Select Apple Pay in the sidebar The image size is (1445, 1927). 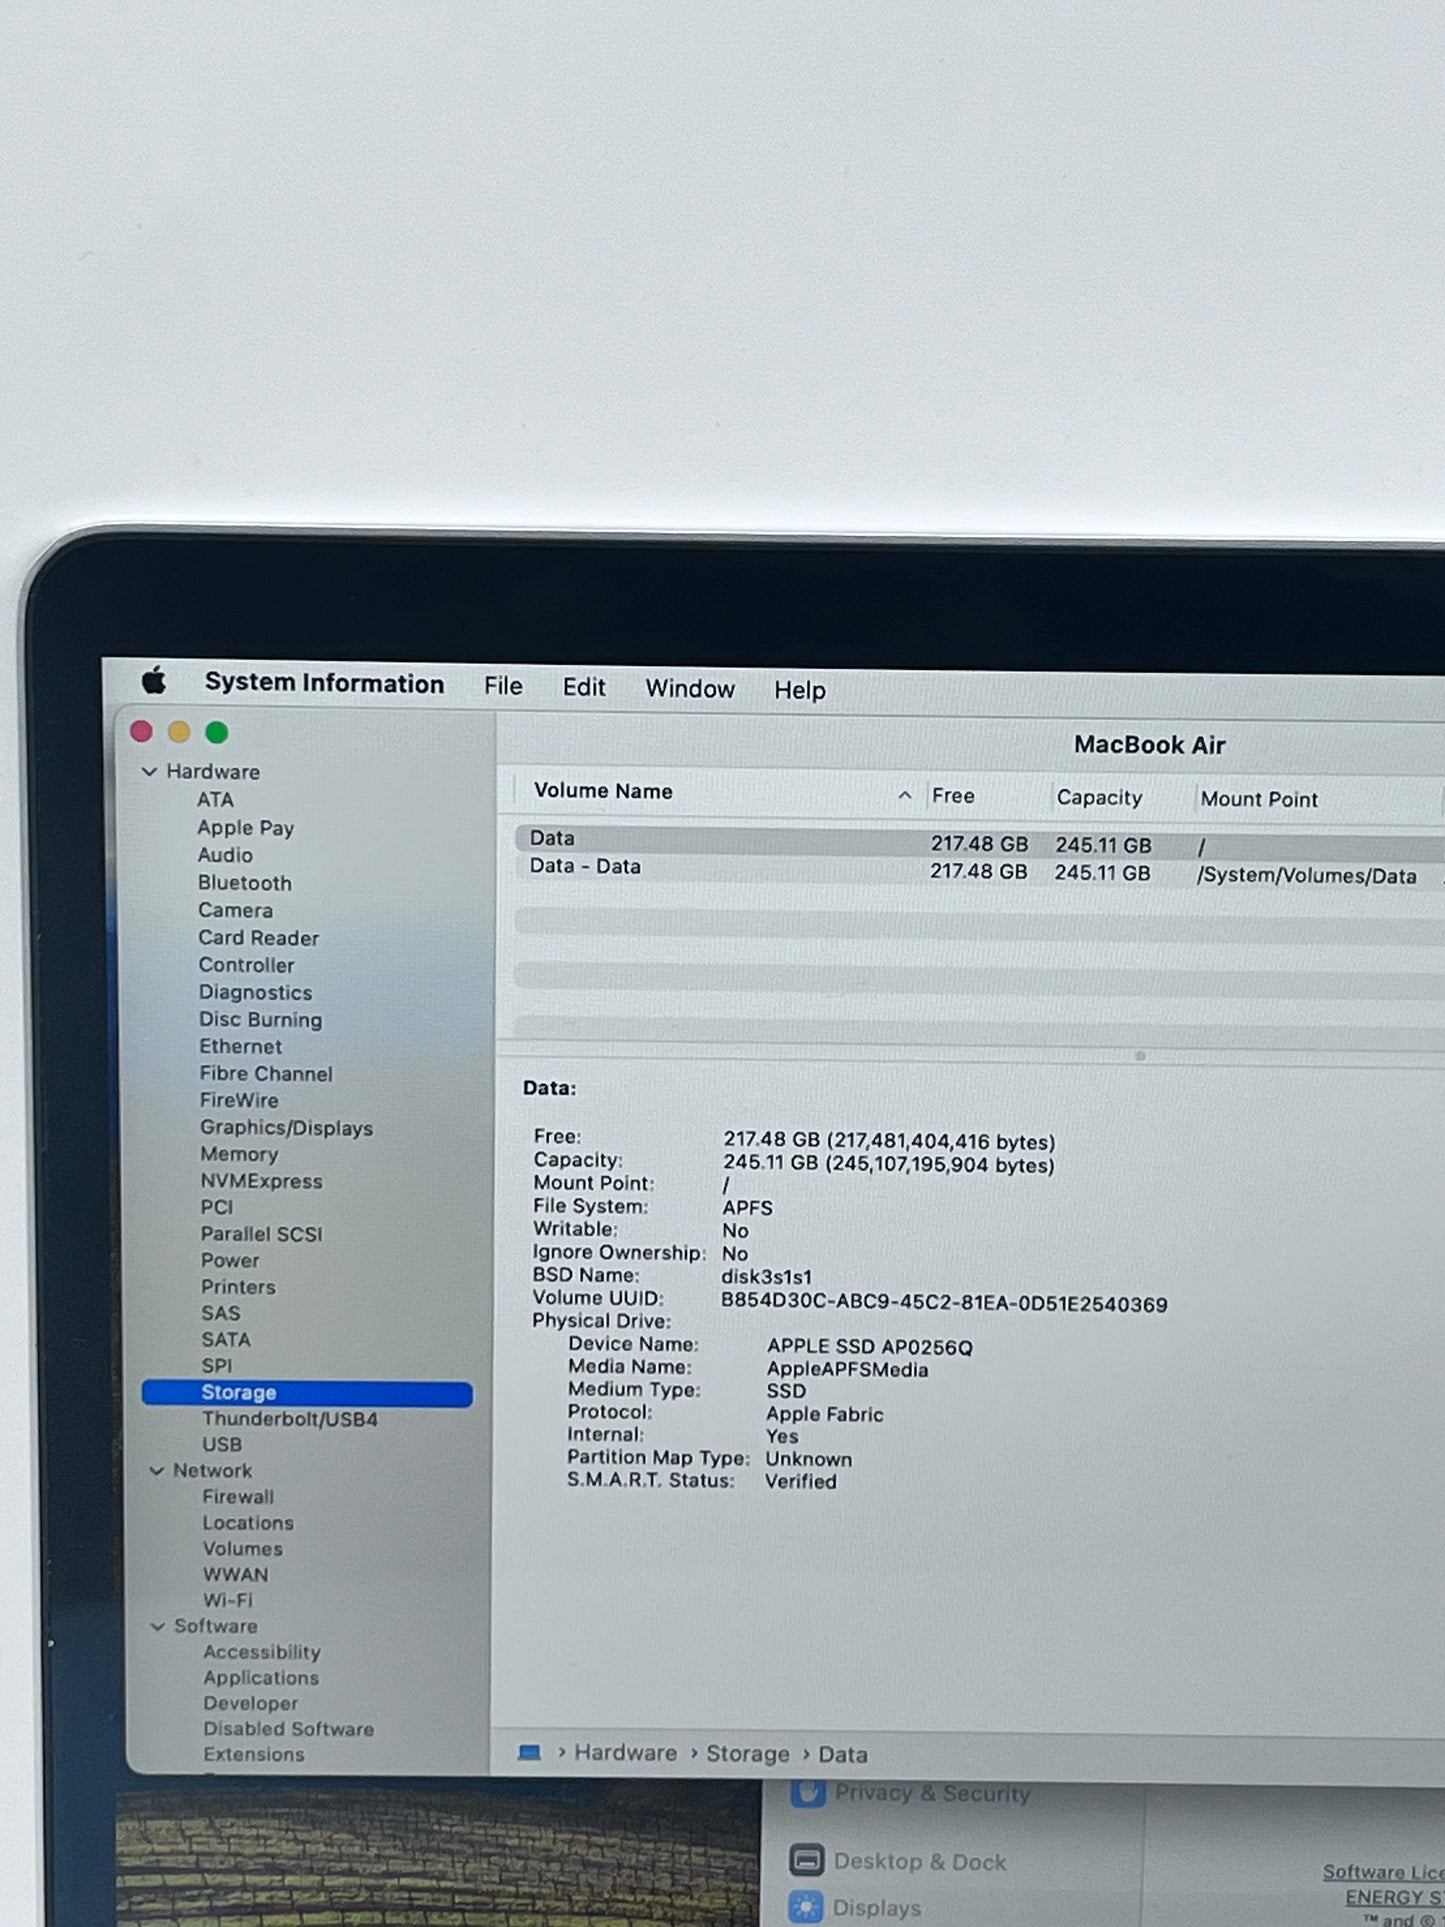246,828
